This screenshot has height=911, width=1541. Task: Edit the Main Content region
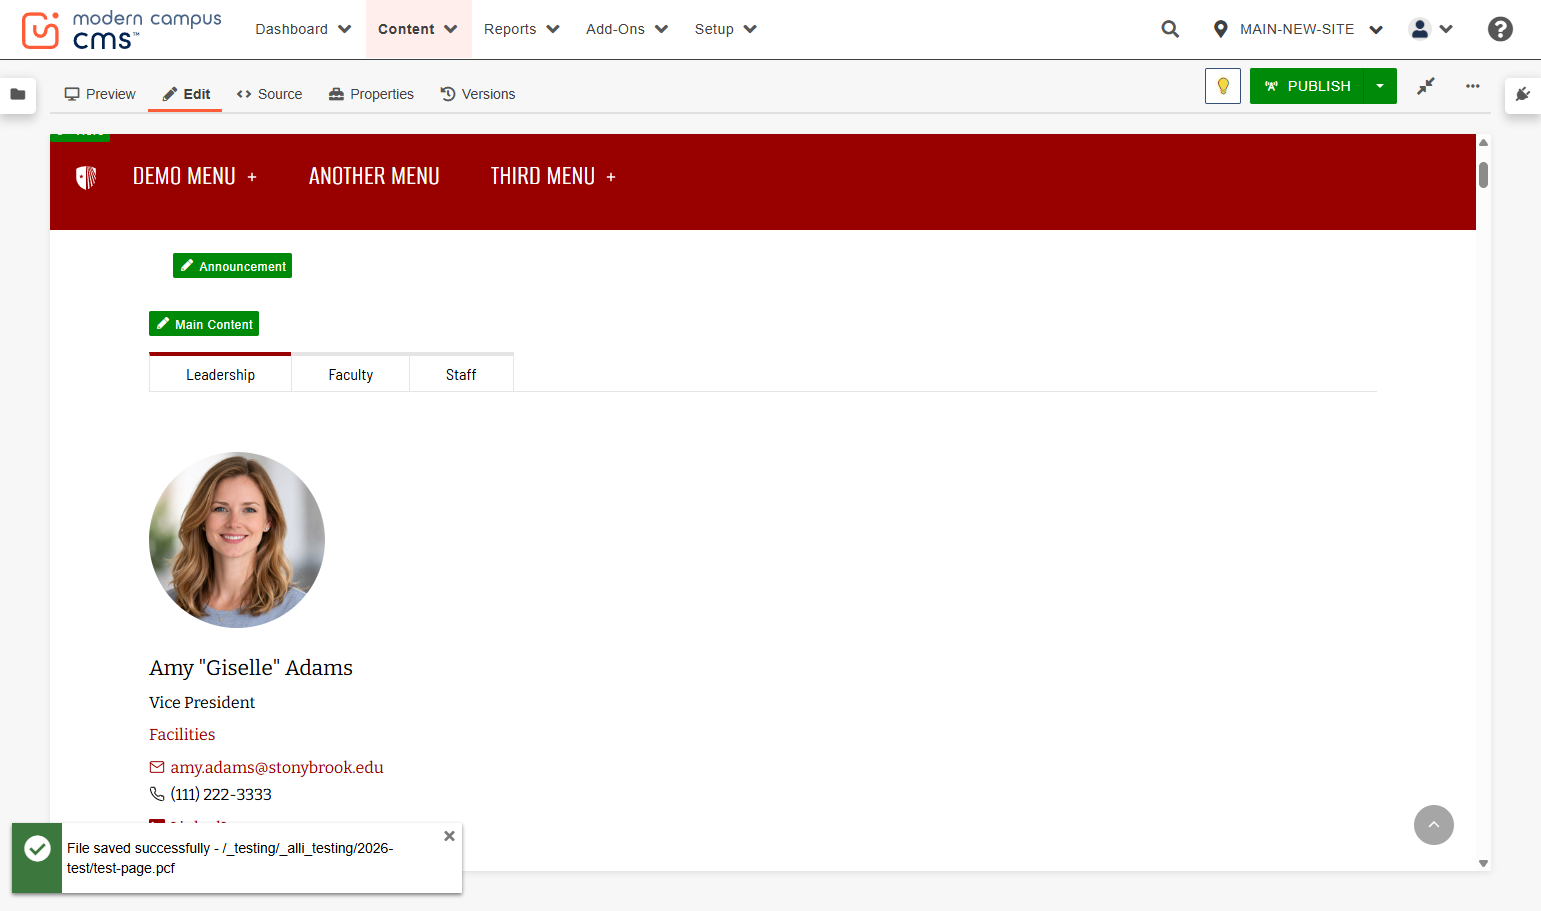pyautogui.click(x=204, y=324)
